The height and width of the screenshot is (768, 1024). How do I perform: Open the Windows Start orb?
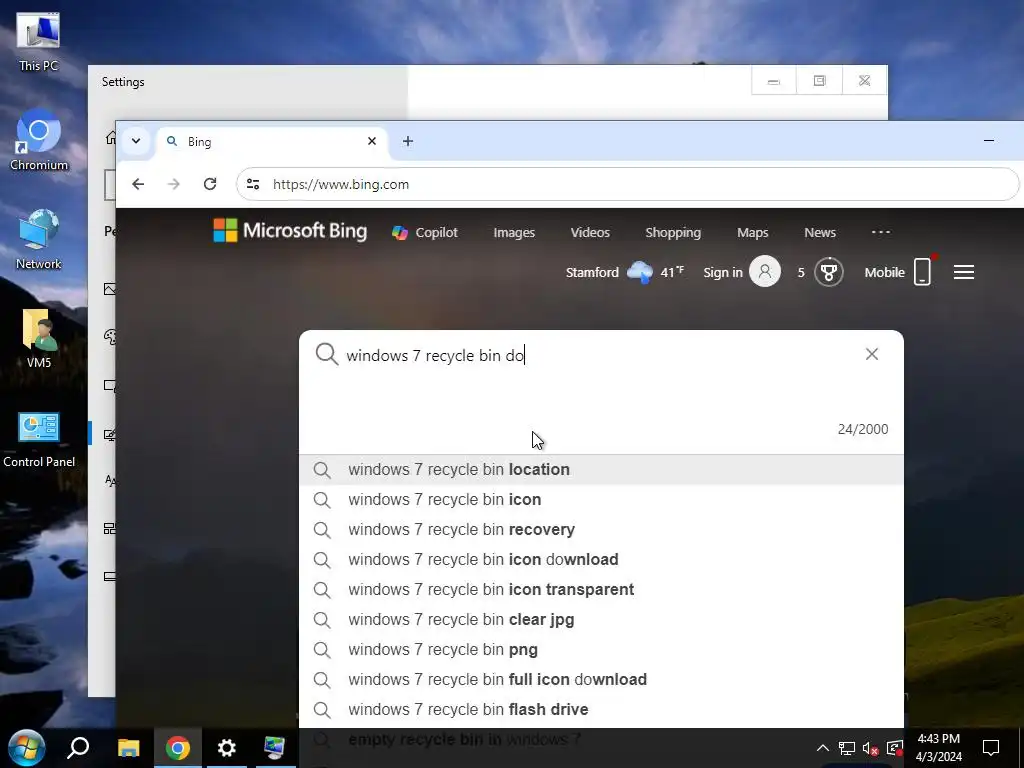click(26, 748)
